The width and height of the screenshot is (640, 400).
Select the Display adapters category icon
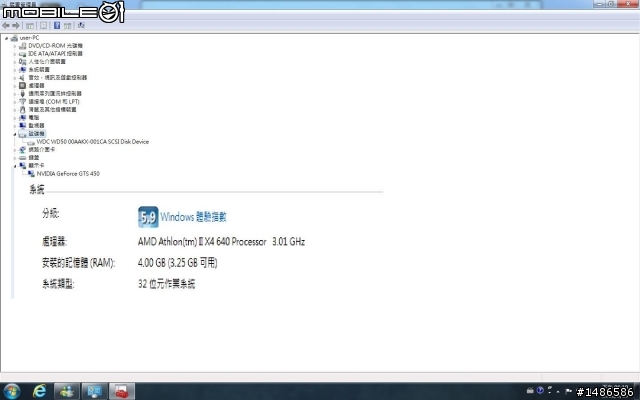[22, 165]
